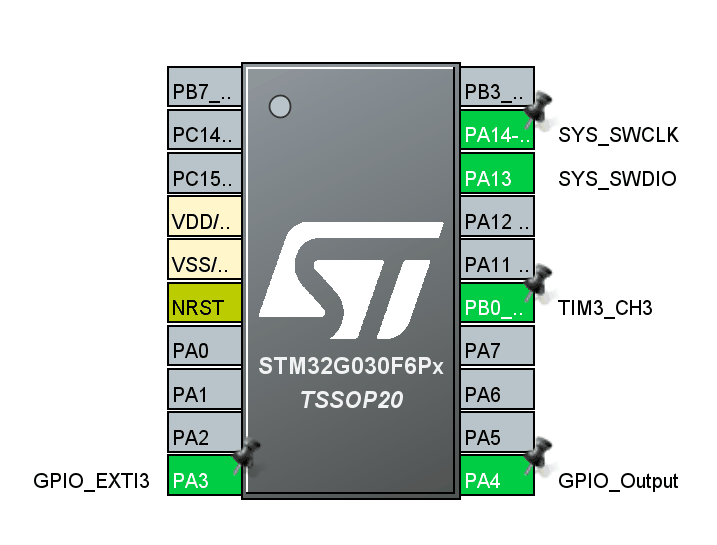The image size is (717, 545).
Task: Select pin PA1
Action: click(204, 389)
